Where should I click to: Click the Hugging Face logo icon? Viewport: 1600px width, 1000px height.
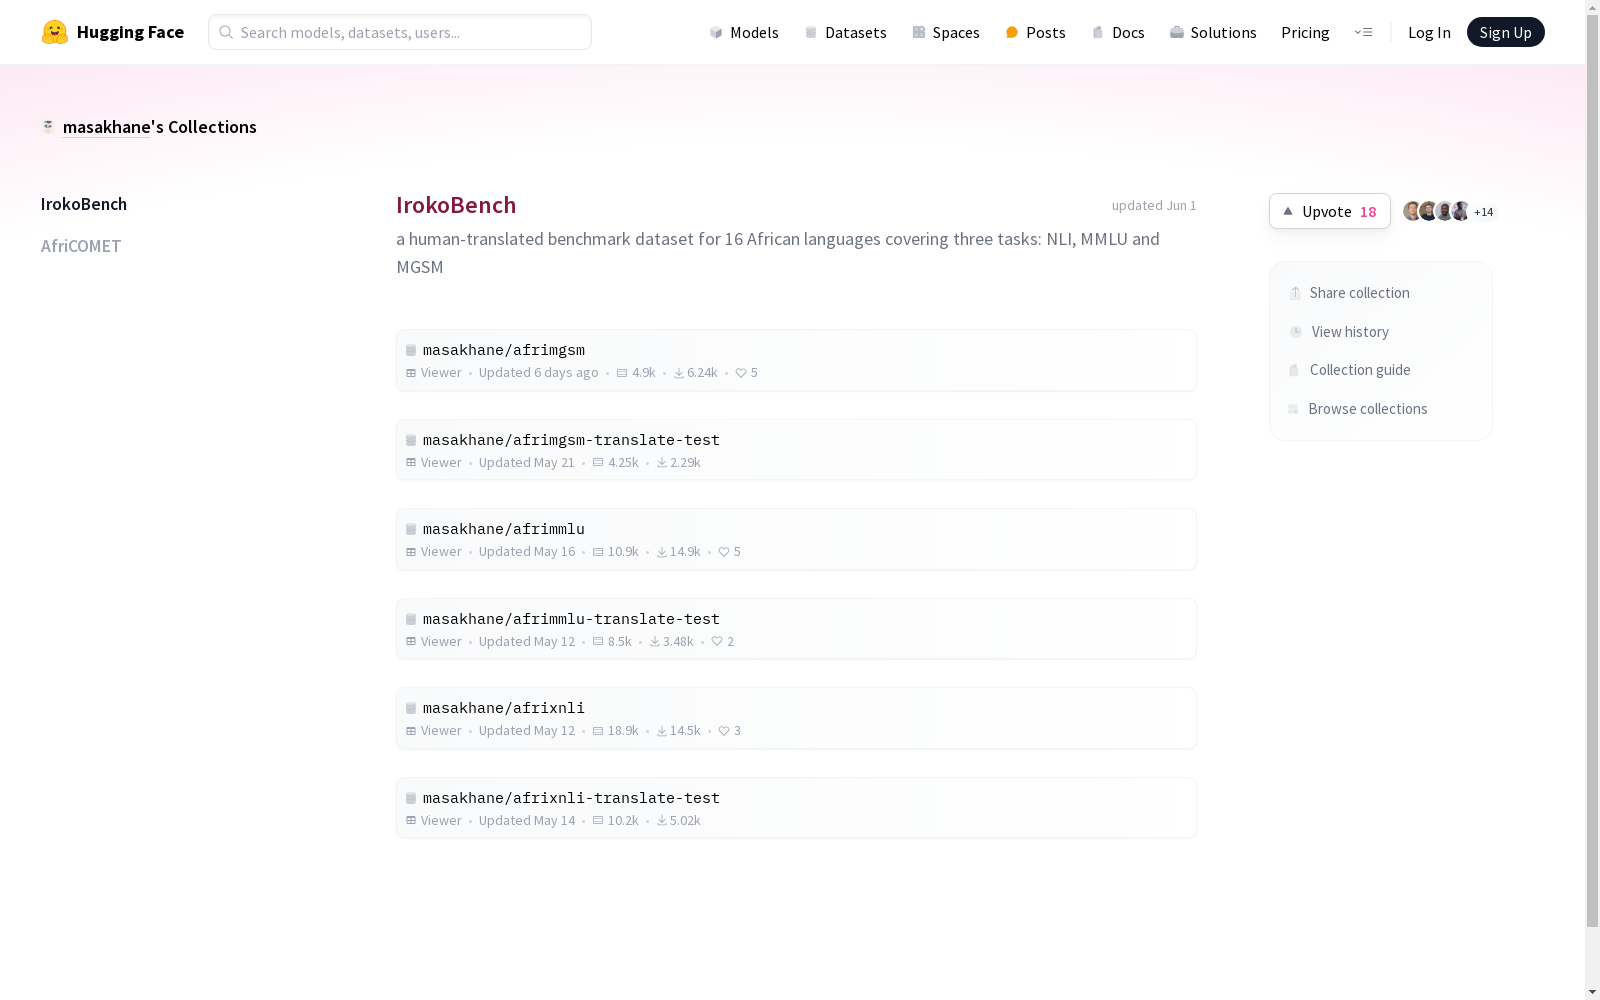coord(55,32)
